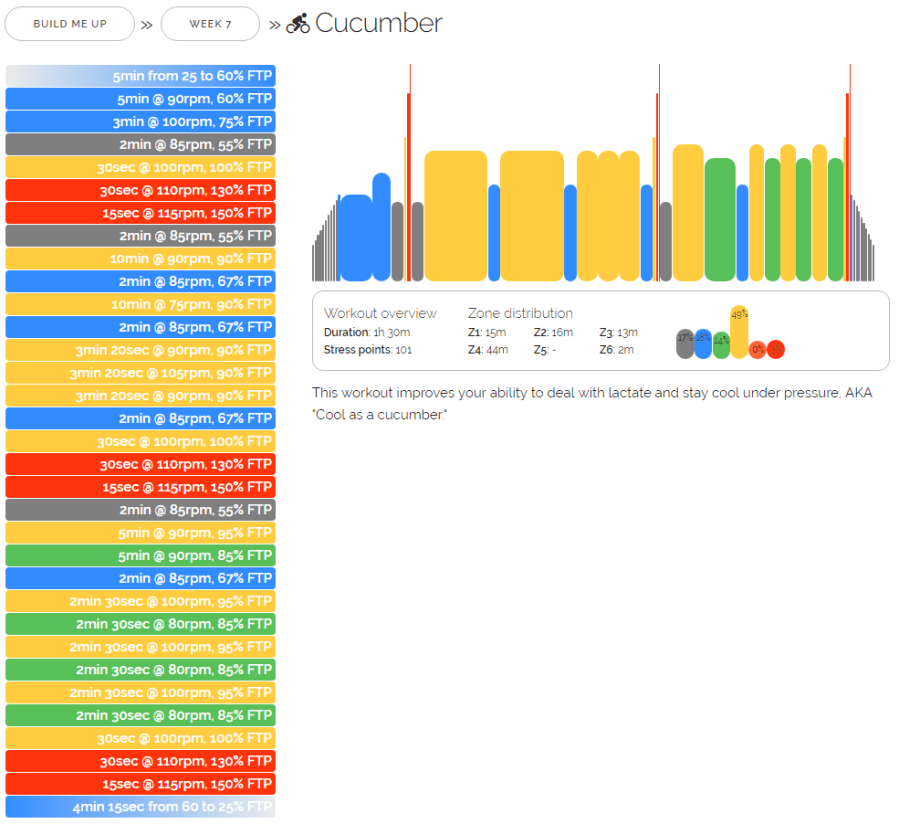The height and width of the screenshot is (824, 899).
Task: Go to the WEEK 7 breadcrumb
Action: 210,24
